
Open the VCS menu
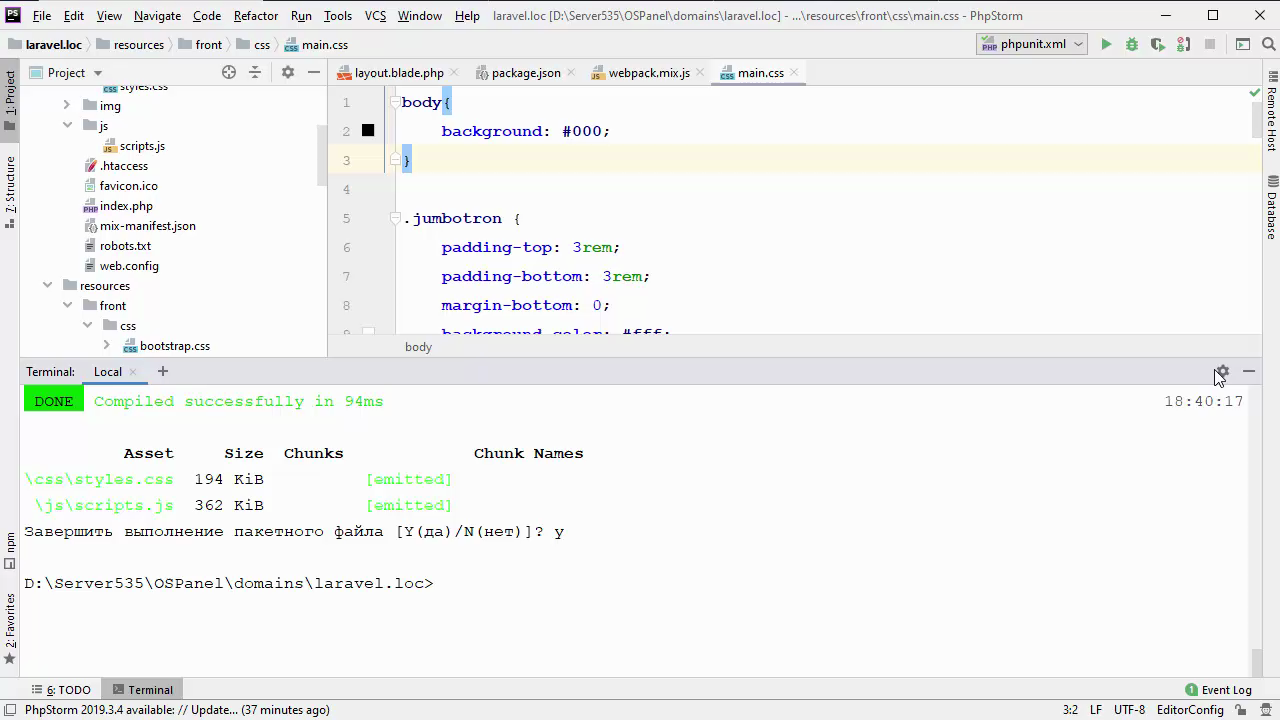click(x=375, y=16)
